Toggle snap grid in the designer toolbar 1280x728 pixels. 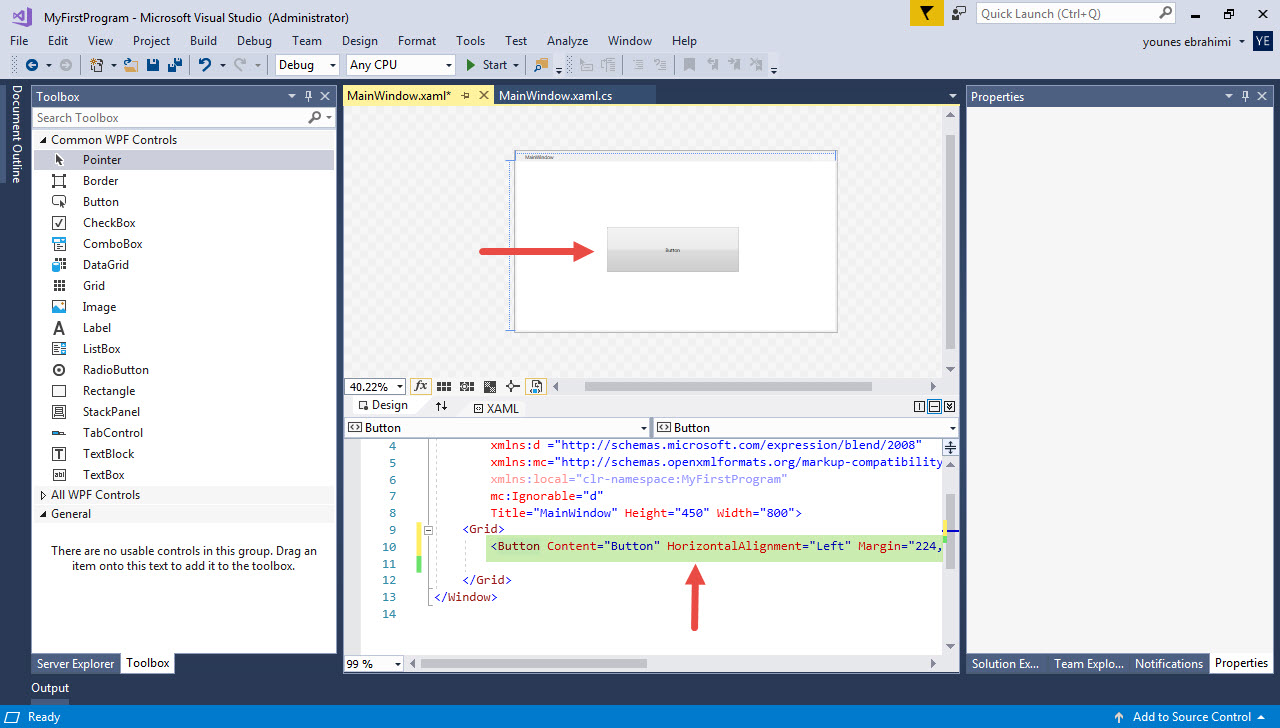(444, 386)
